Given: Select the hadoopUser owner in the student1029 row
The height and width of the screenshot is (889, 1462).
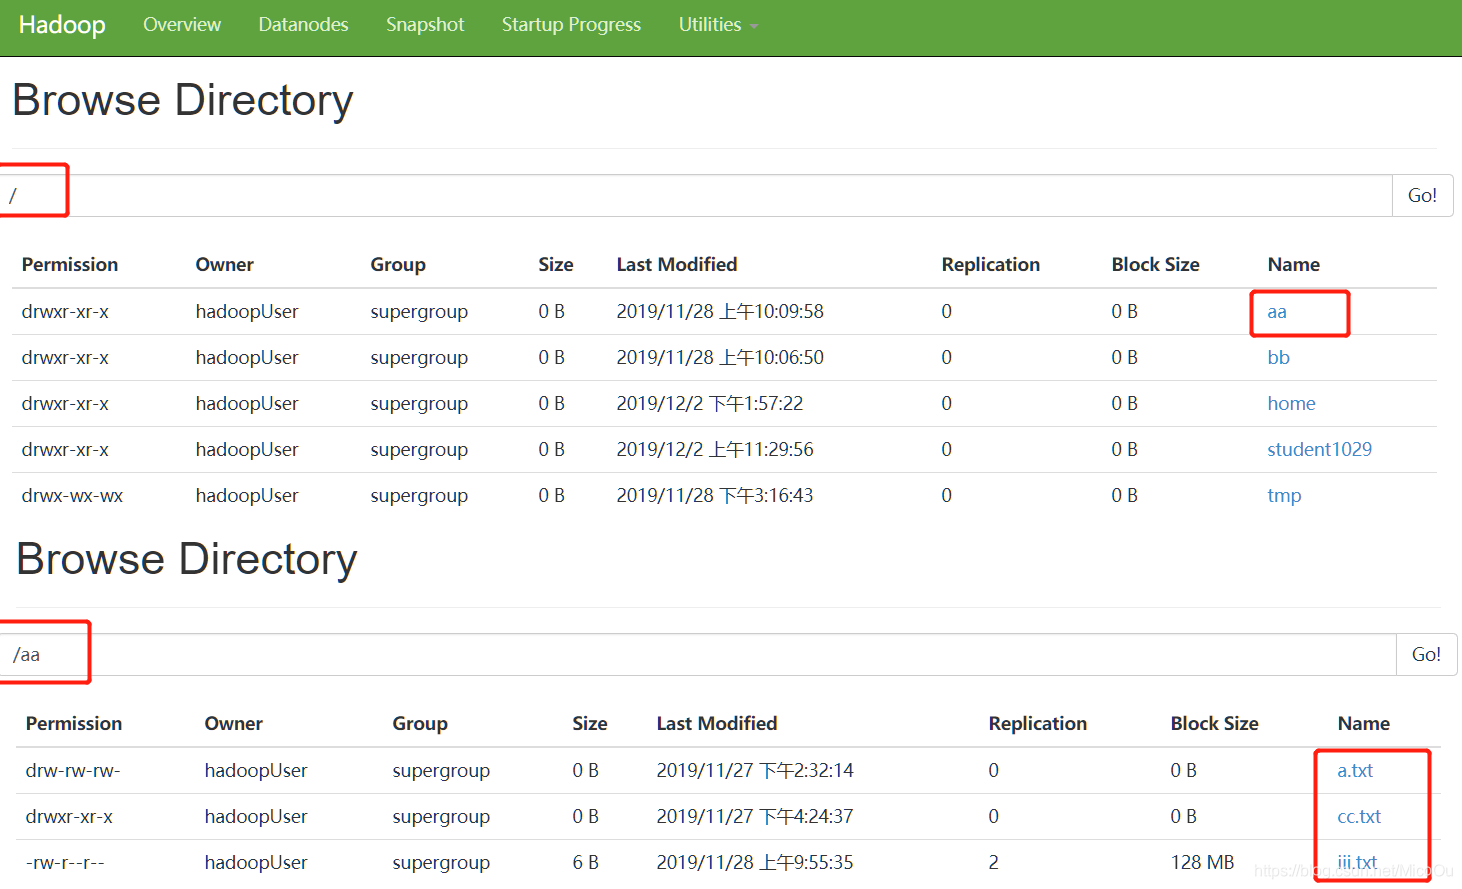Looking at the screenshot, I should pyautogui.click(x=247, y=450).
